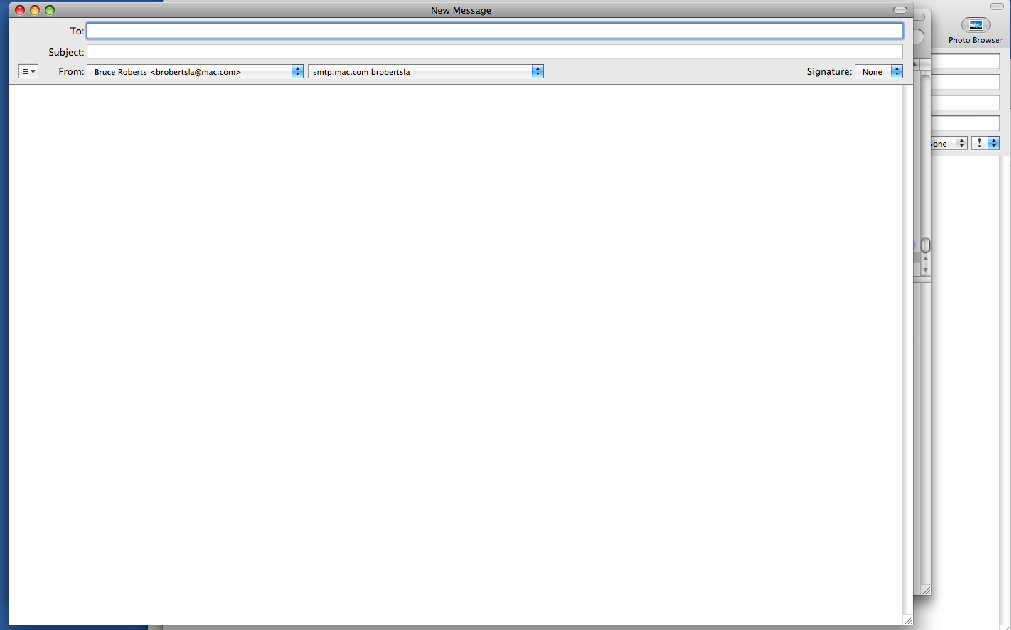Open the partially hidden None dropdown in background window
Screen dimensions: 1011x630
tap(948, 143)
